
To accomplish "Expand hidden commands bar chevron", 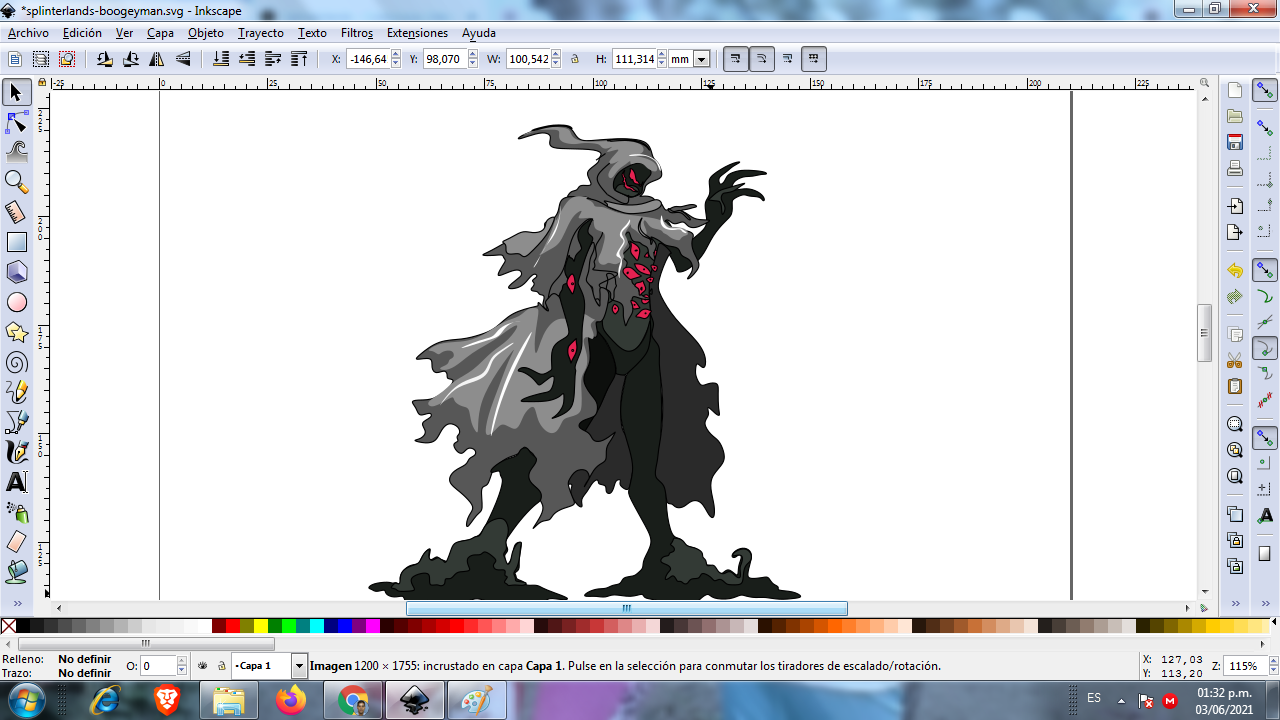I will (1235, 603).
